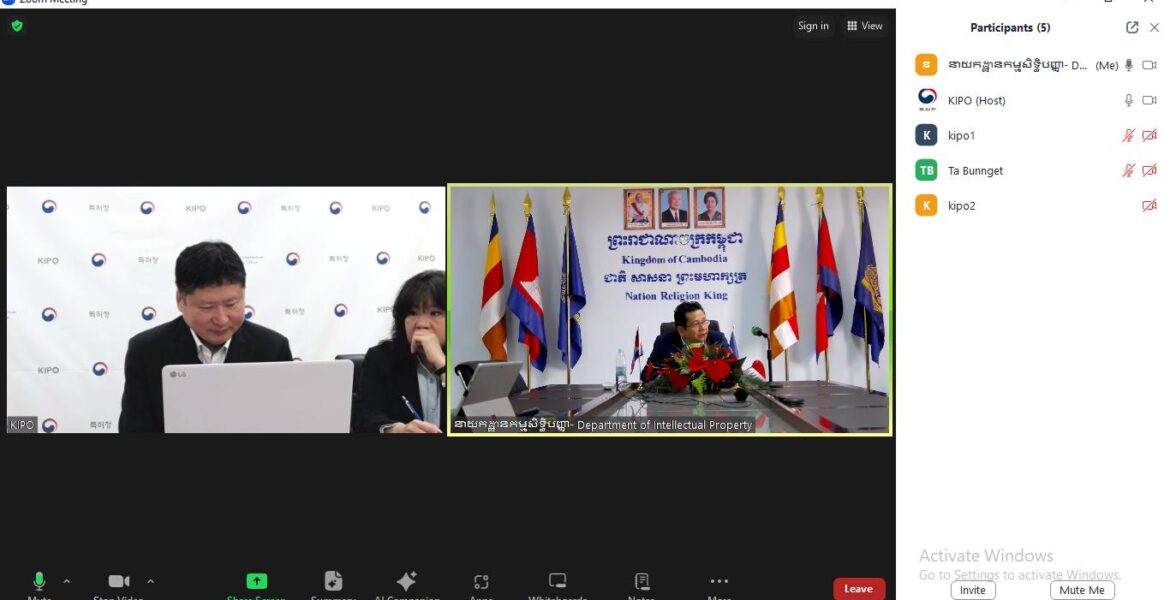Select the KIPO video tile
The width and height of the screenshot is (1170, 600).
pos(226,310)
